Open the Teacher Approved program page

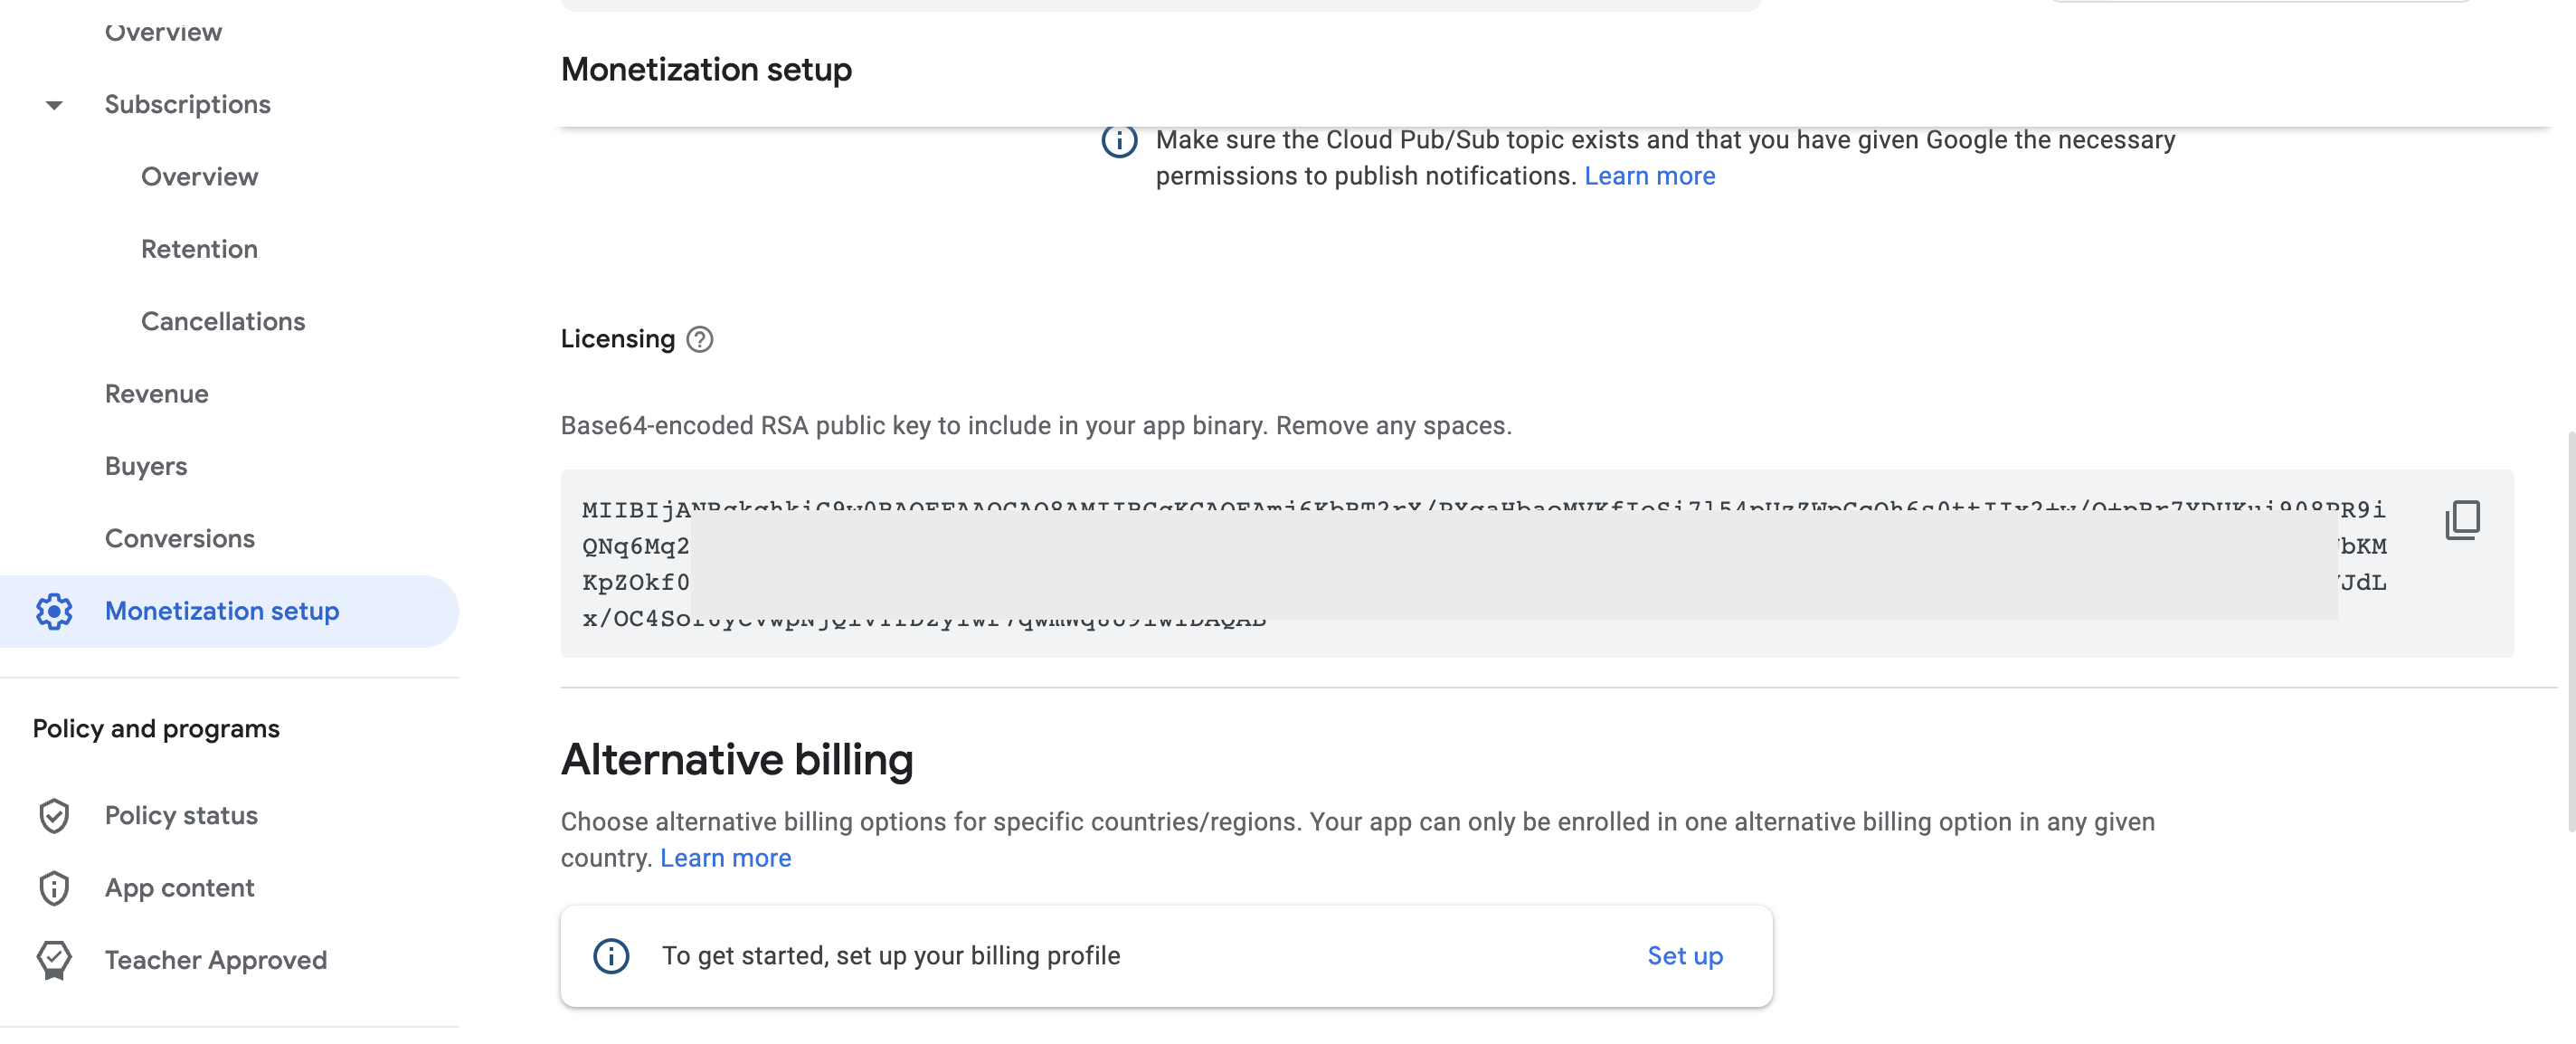[216, 960]
